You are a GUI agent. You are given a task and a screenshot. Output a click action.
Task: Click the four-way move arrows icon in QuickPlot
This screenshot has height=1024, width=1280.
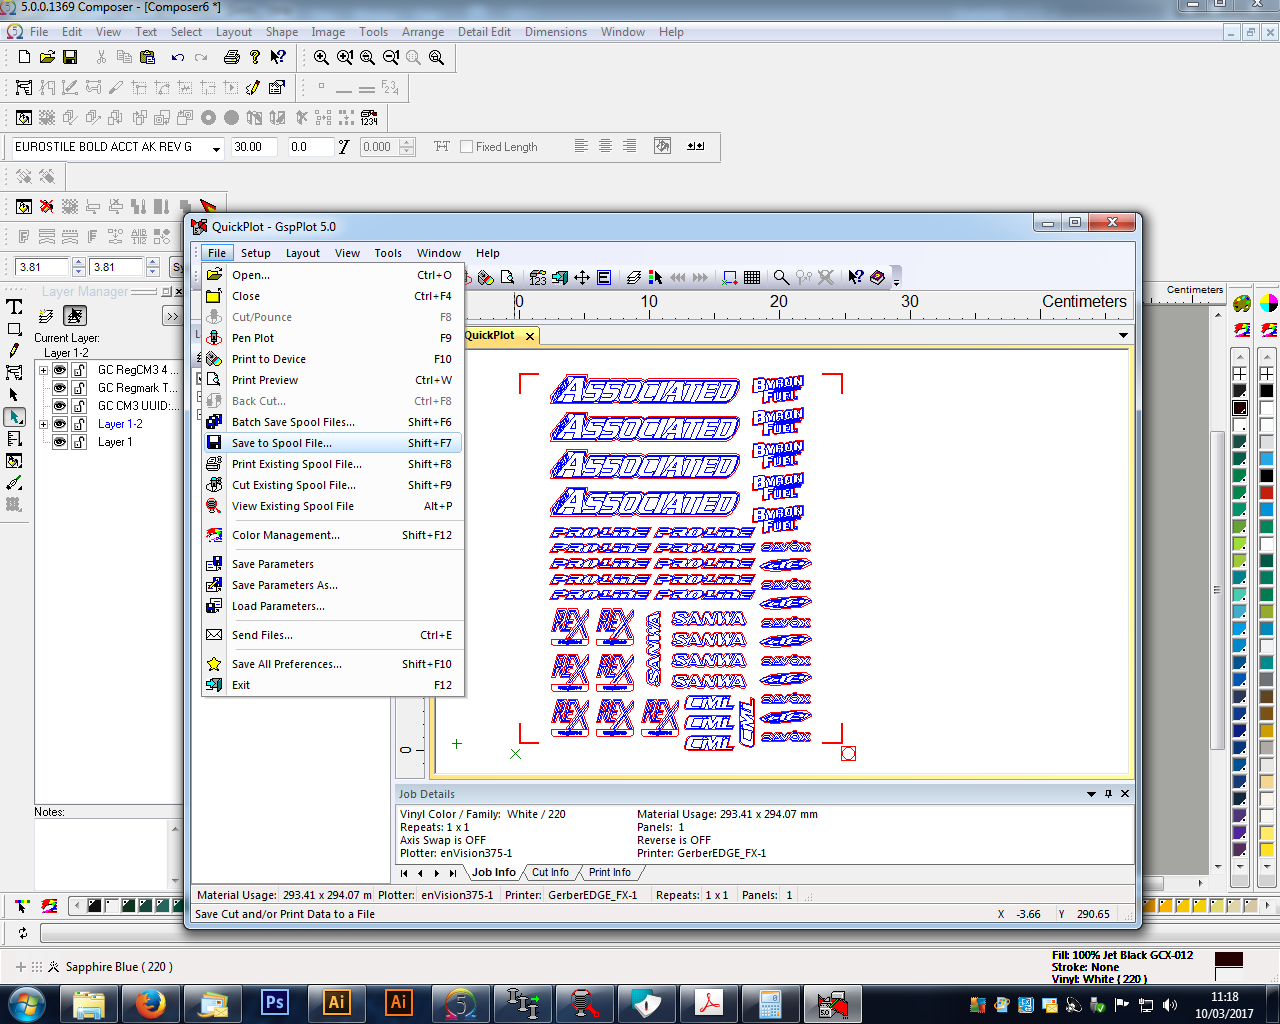[582, 277]
